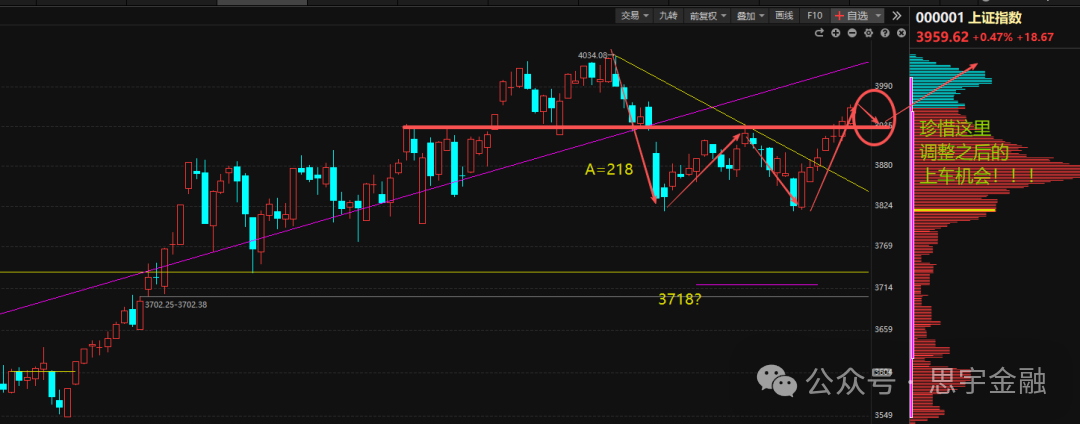The height and width of the screenshot is (424, 1080).
Task: Expand the 叠加 overlay dropdown
Action: pyautogui.click(x=751, y=16)
